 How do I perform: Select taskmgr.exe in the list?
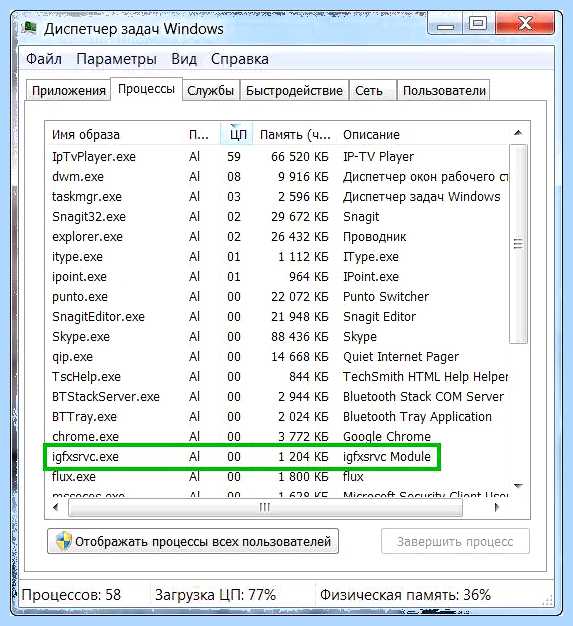tap(278, 196)
